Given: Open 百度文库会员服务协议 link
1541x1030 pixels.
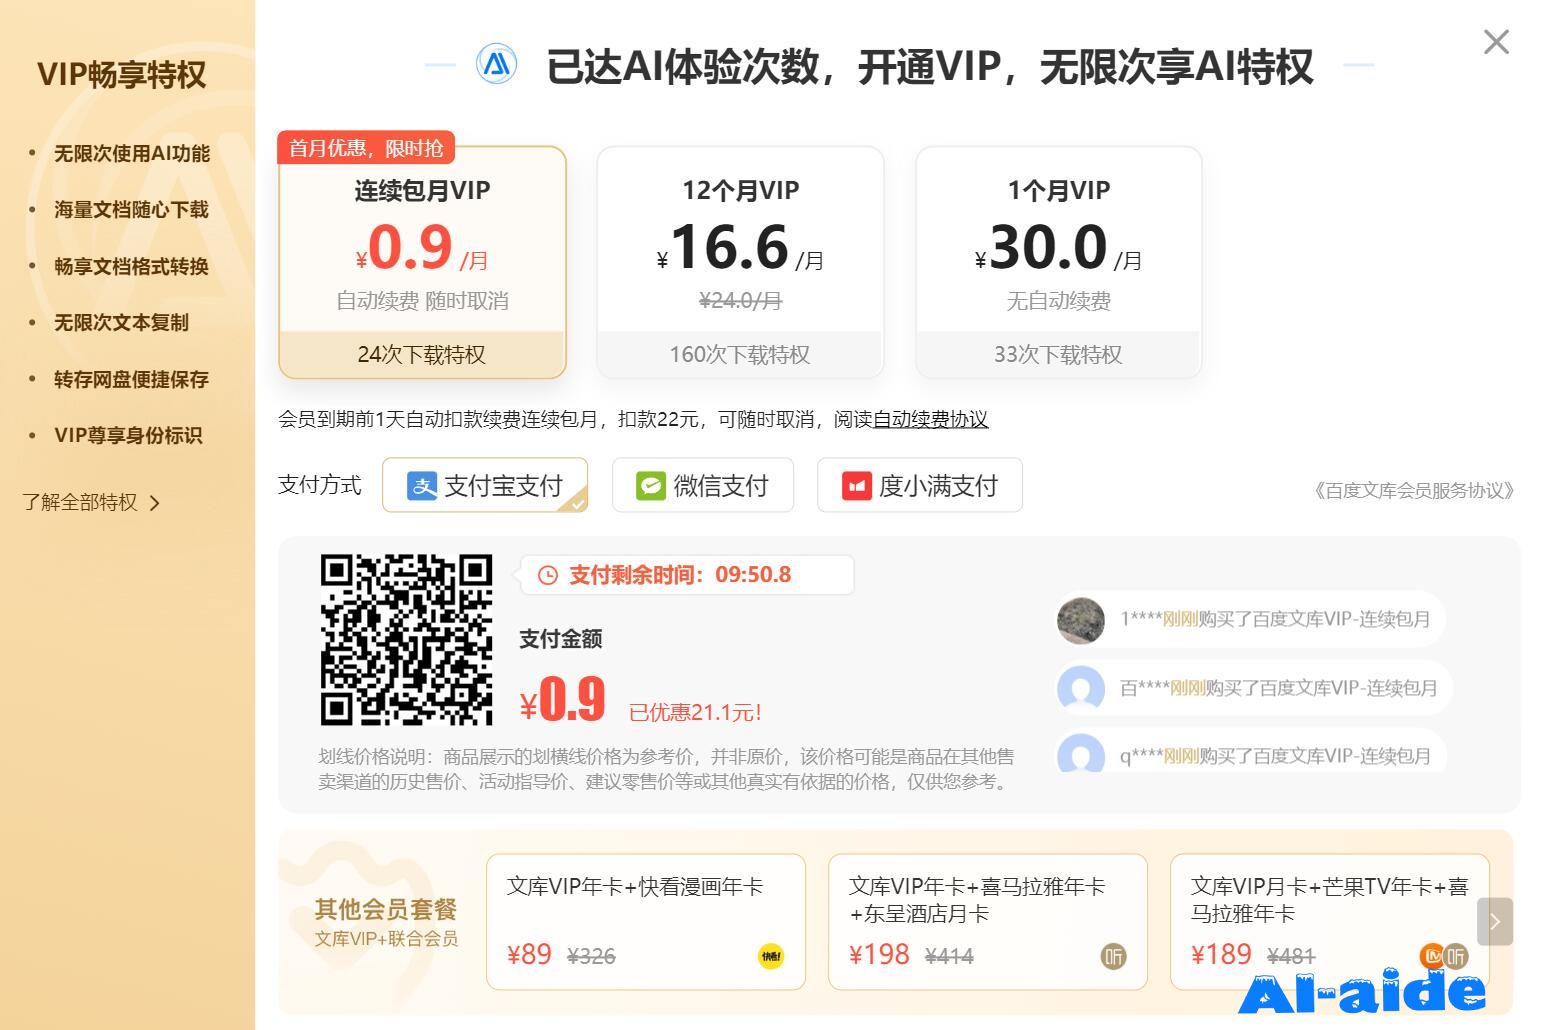Looking at the screenshot, I should pyautogui.click(x=1413, y=490).
